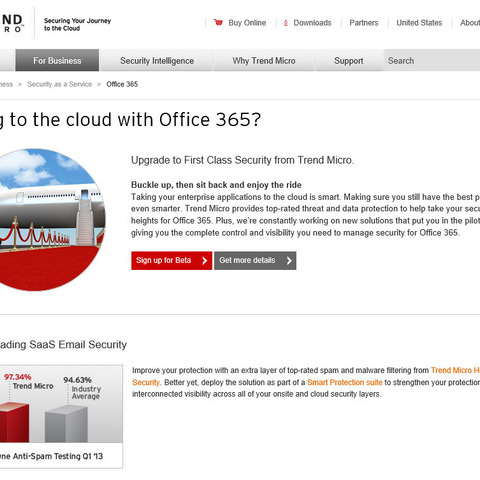This screenshot has width=480, height=480.
Task: Click the red download icon beside Downloads
Action: pyautogui.click(x=286, y=23)
